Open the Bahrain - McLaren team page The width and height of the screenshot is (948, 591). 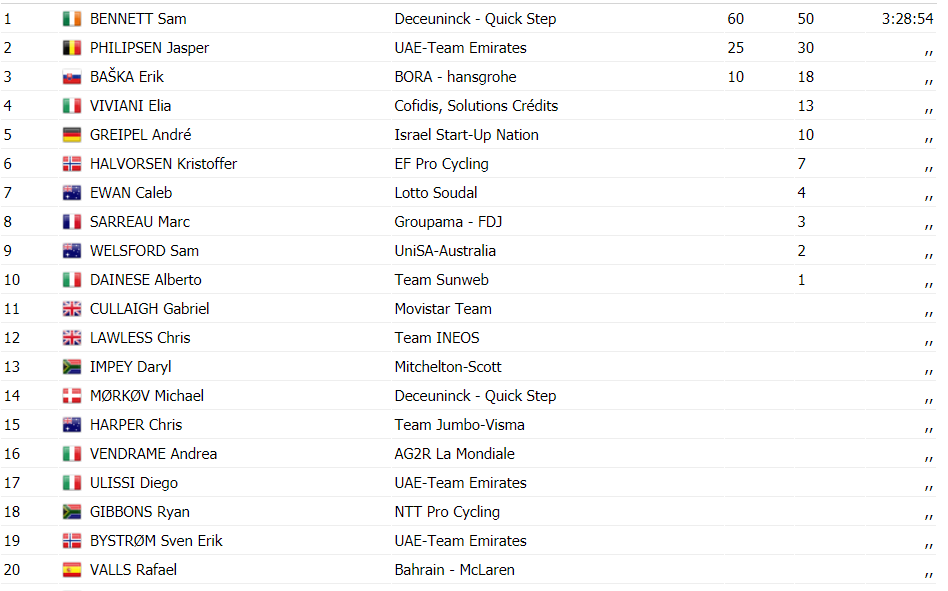tap(455, 570)
